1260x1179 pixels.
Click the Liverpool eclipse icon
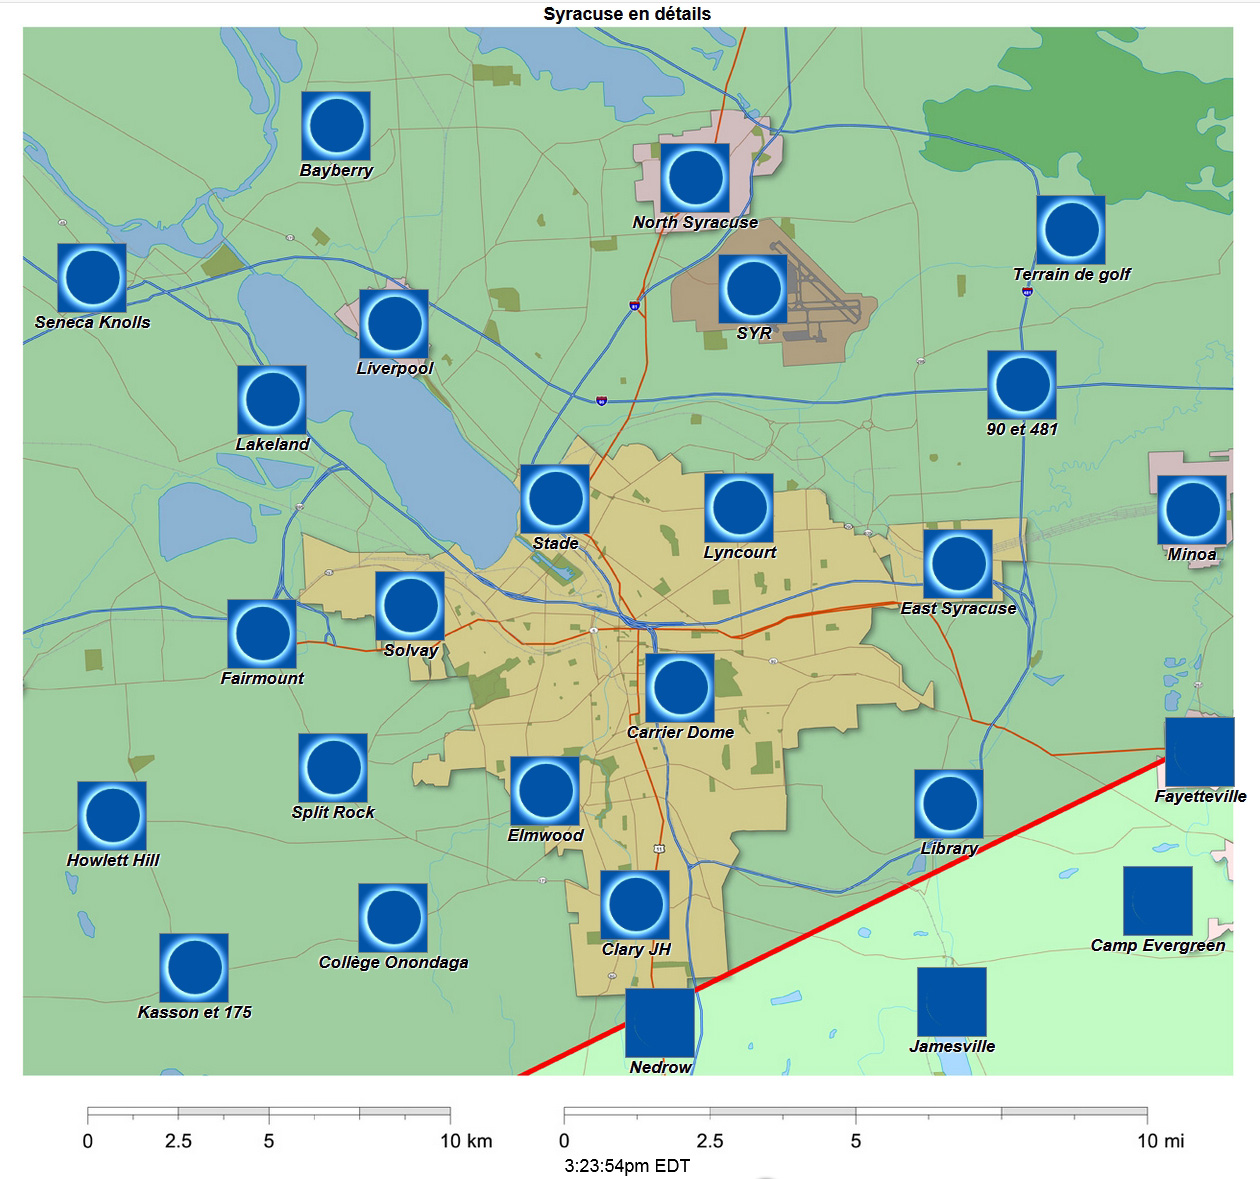point(394,324)
